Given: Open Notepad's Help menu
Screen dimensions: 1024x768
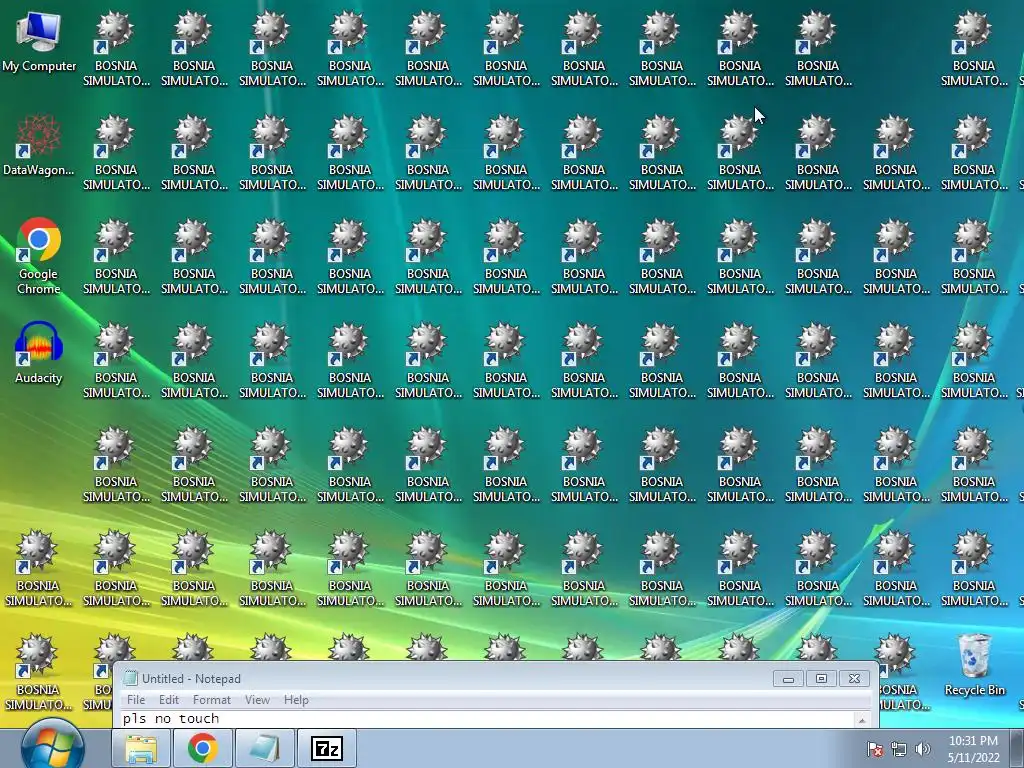Looking at the screenshot, I should 296,699.
